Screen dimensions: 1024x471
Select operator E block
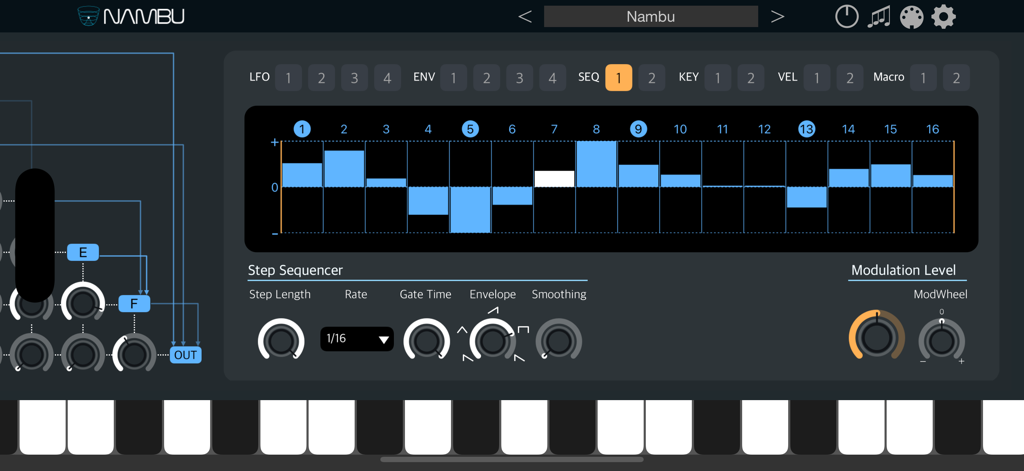click(x=83, y=253)
